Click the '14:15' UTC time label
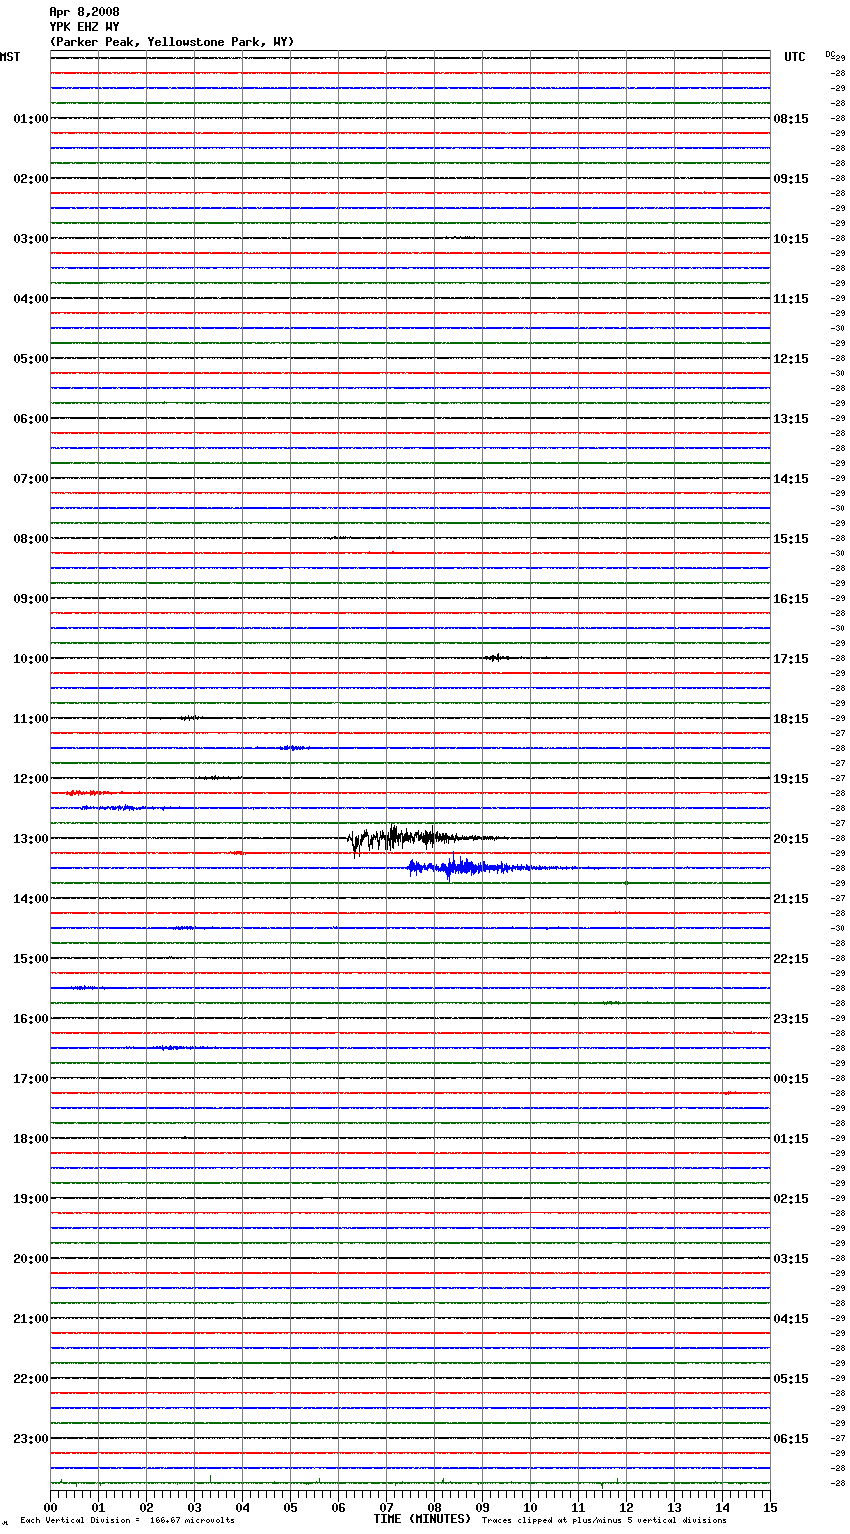Viewport: 850px width, 1534px height. click(x=791, y=479)
